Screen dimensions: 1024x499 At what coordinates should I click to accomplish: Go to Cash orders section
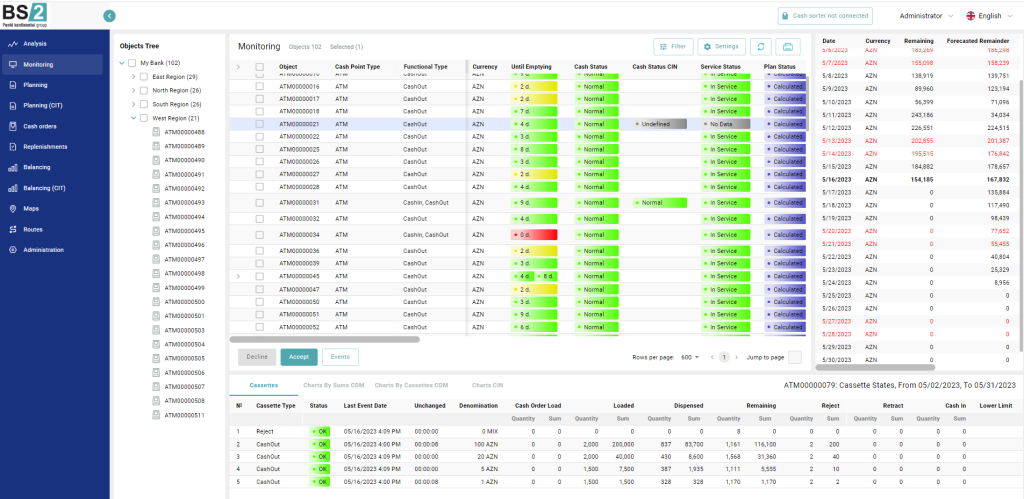pos(39,126)
